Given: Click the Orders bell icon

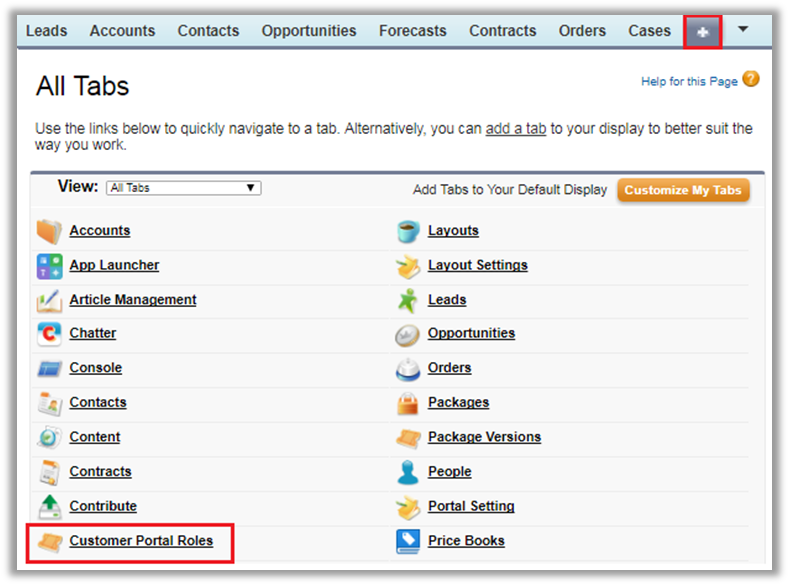Looking at the screenshot, I should (408, 369).
